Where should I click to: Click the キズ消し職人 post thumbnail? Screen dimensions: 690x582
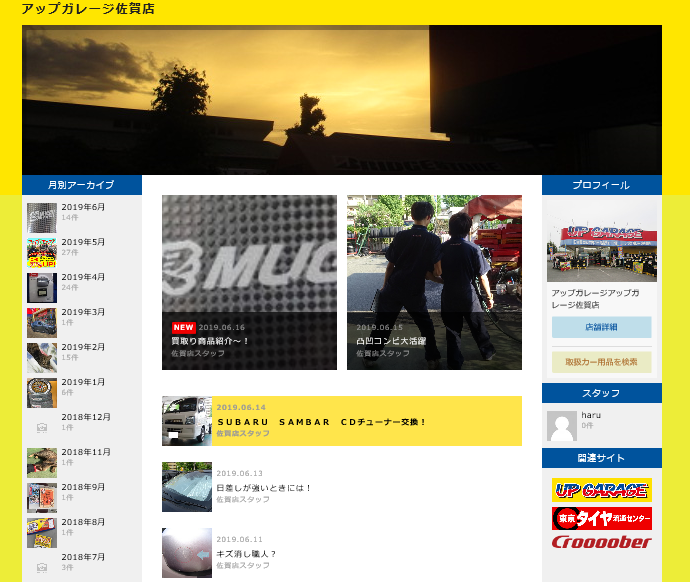(x=187, y=553)
